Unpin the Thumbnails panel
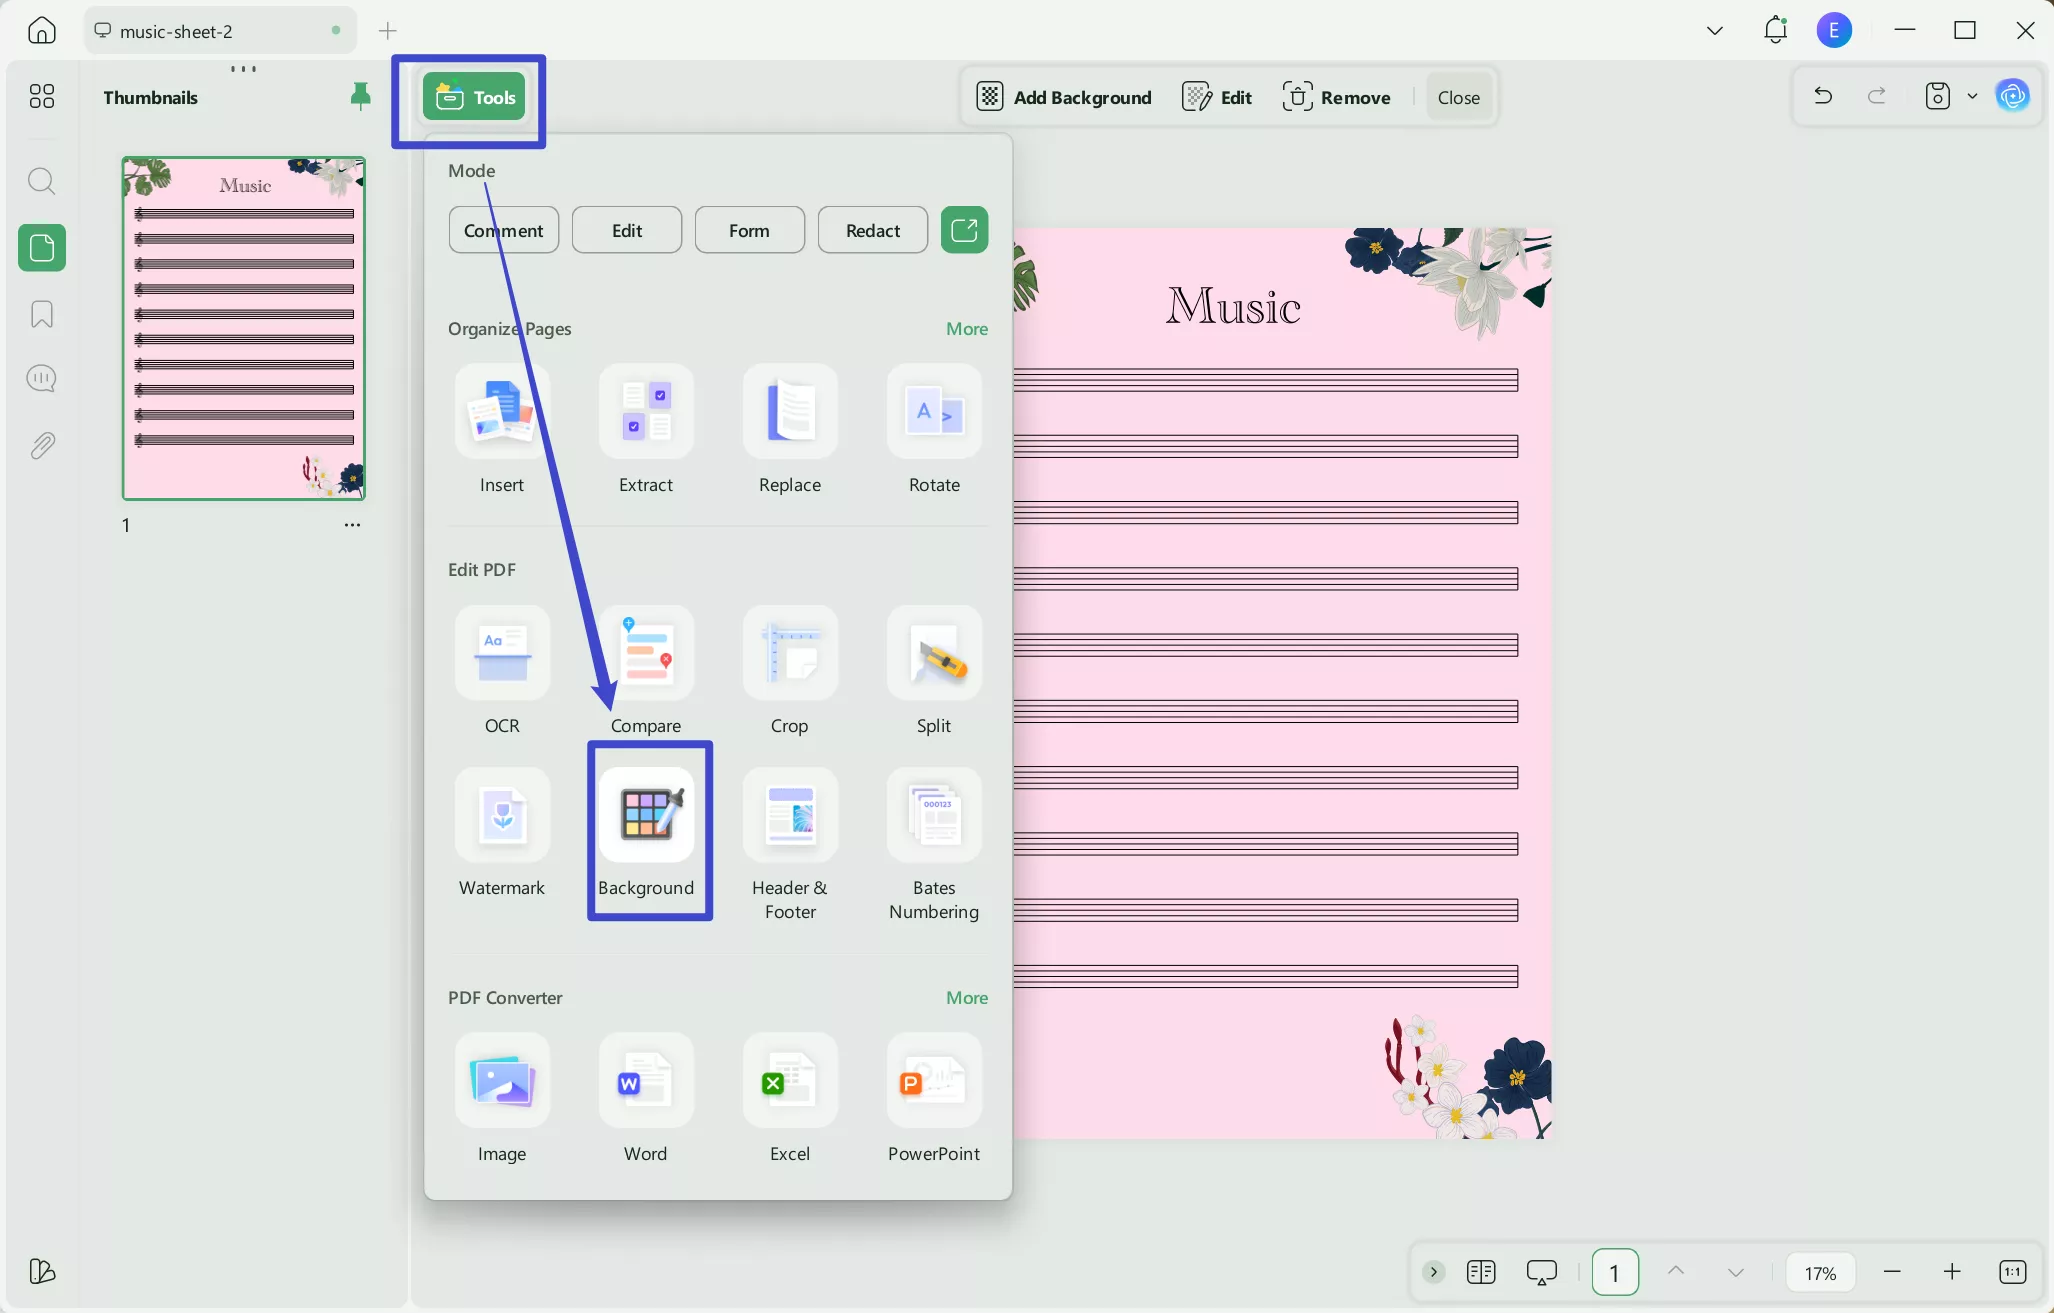 pyautogui.click(x=360, y=96)
